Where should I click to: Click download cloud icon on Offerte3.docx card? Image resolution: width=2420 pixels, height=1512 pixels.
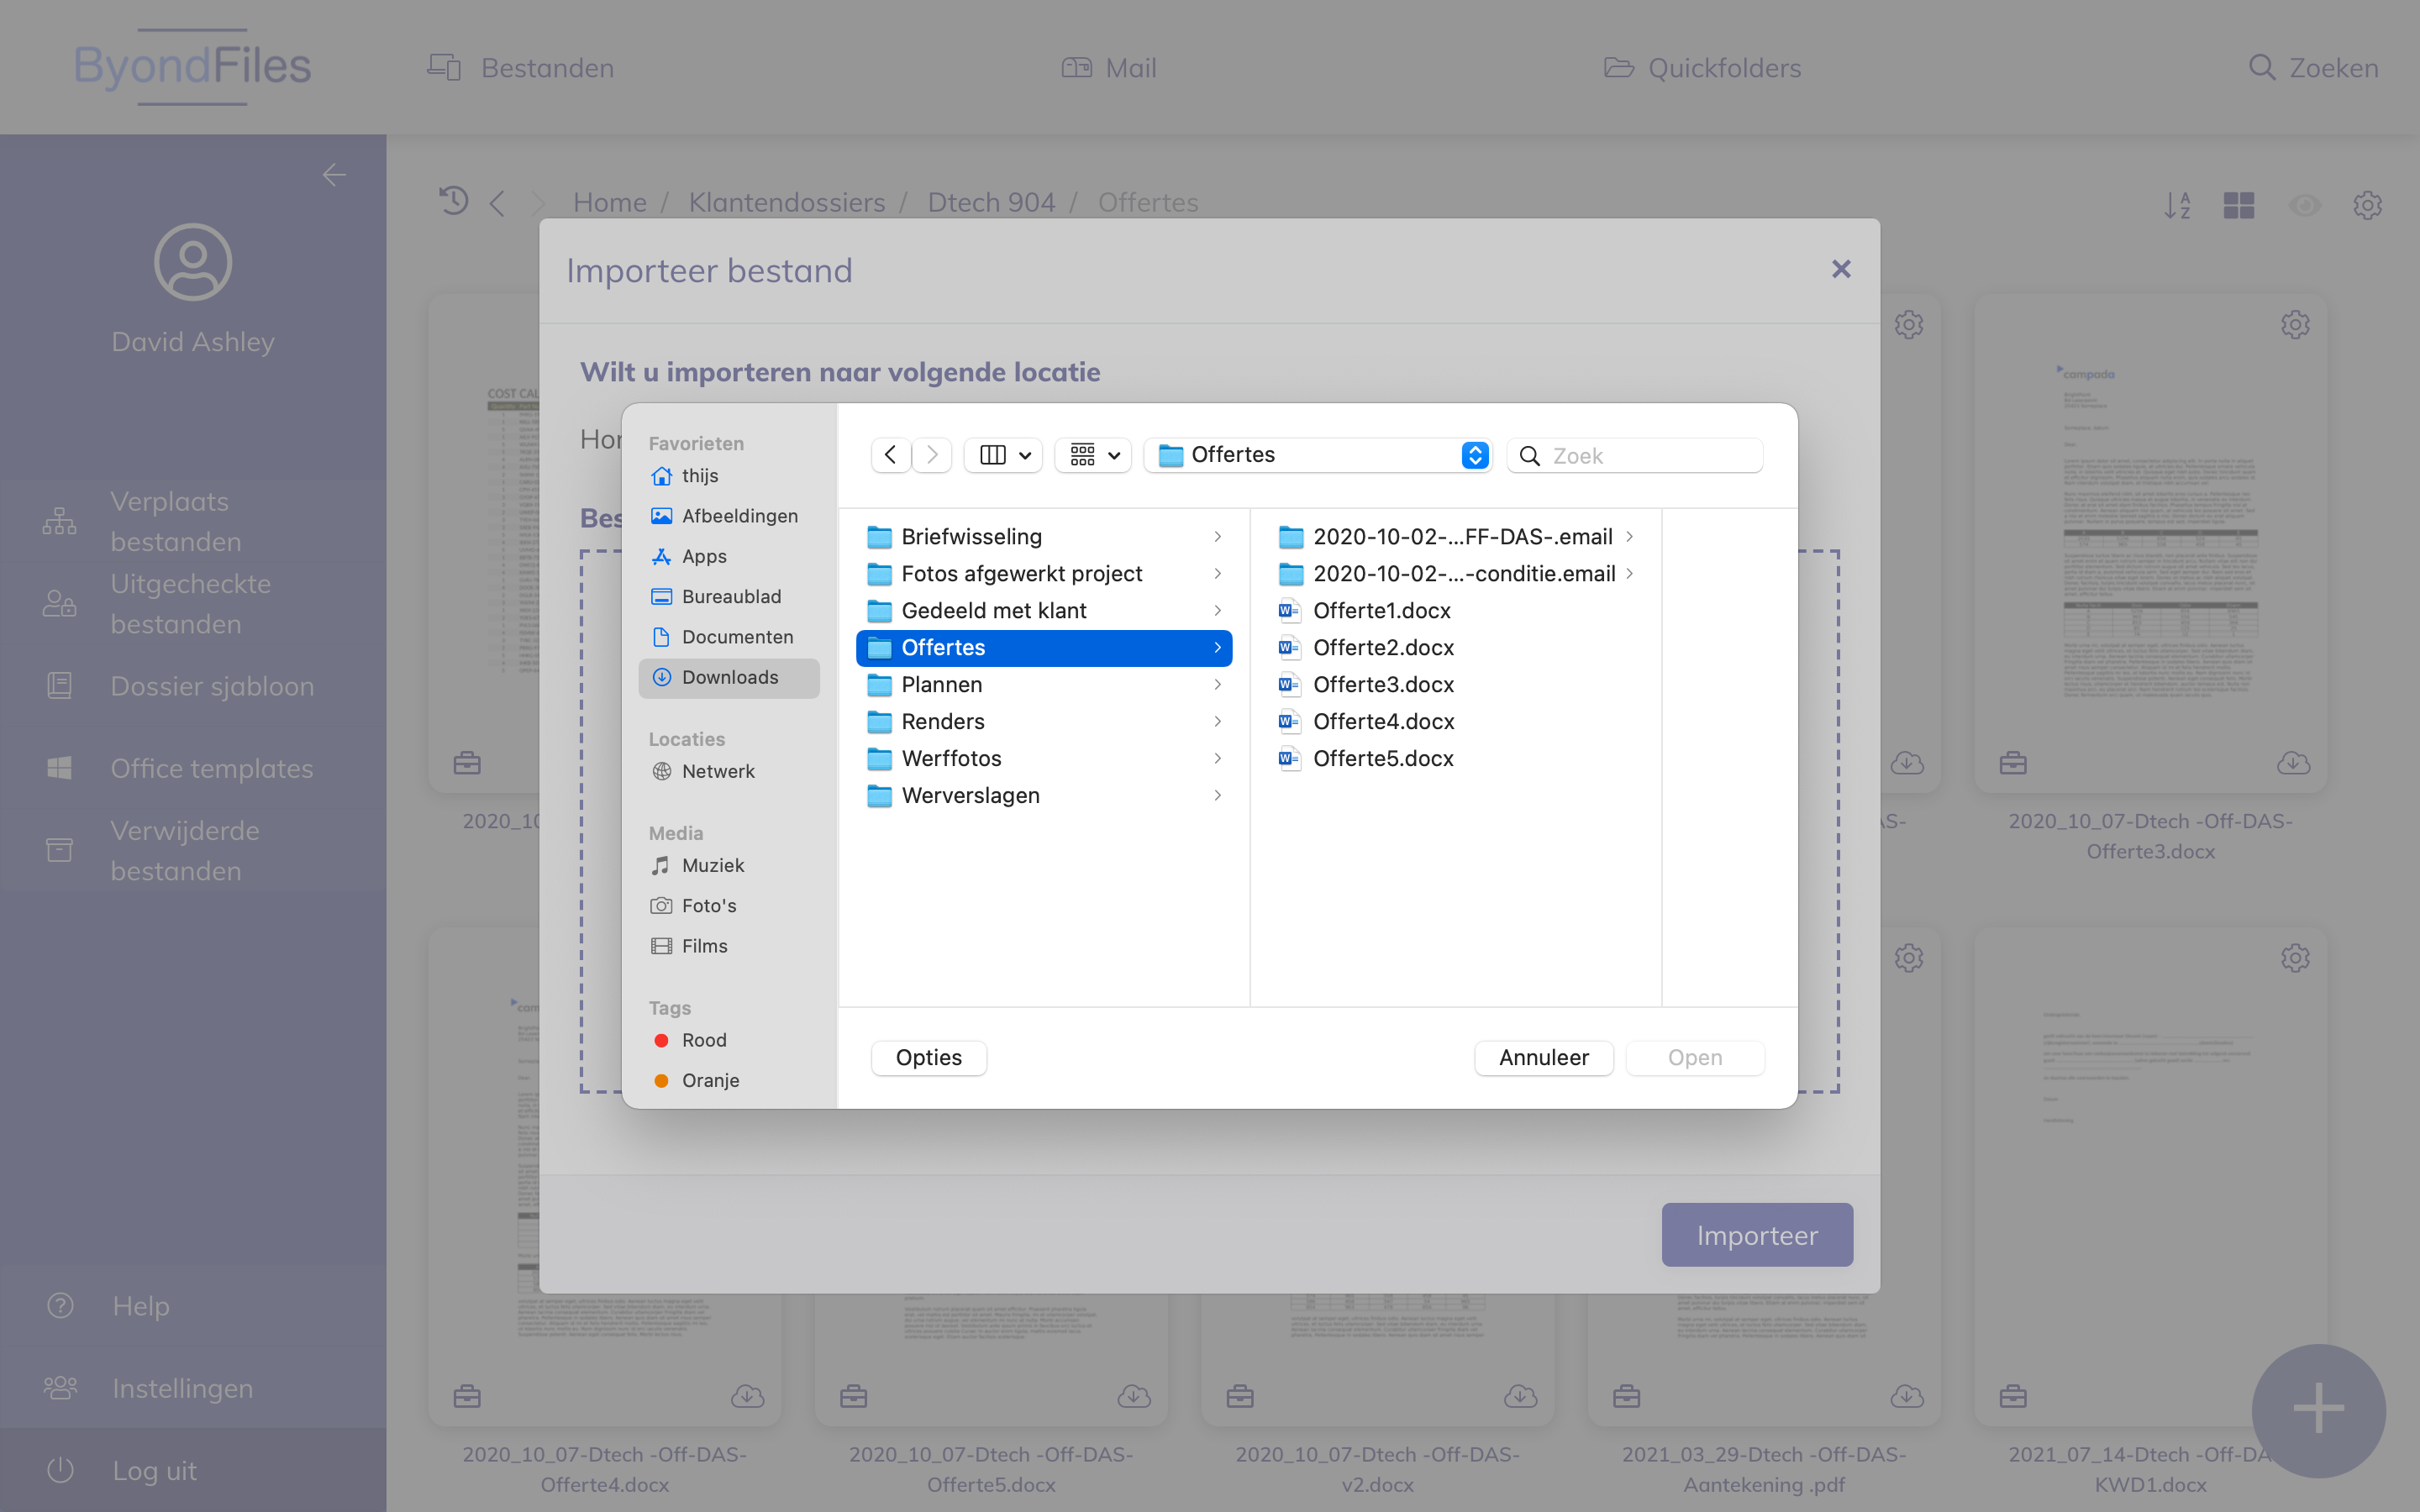(2292, 763)
